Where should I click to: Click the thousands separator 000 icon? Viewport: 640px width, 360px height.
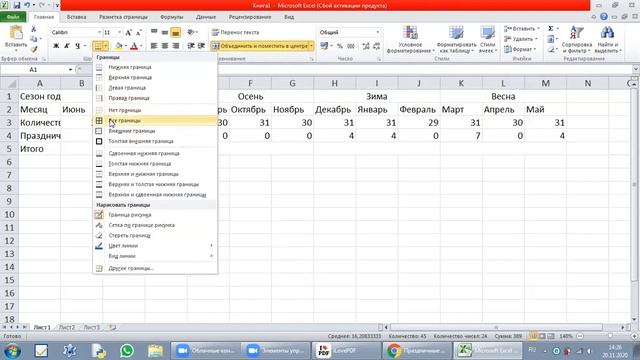351,46
